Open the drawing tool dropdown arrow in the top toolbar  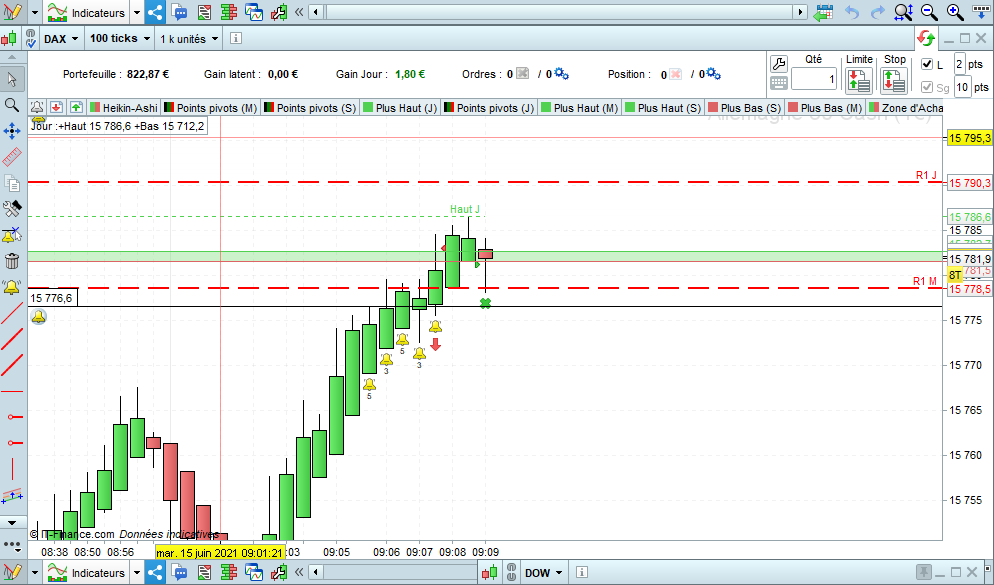tap(34, 12)
